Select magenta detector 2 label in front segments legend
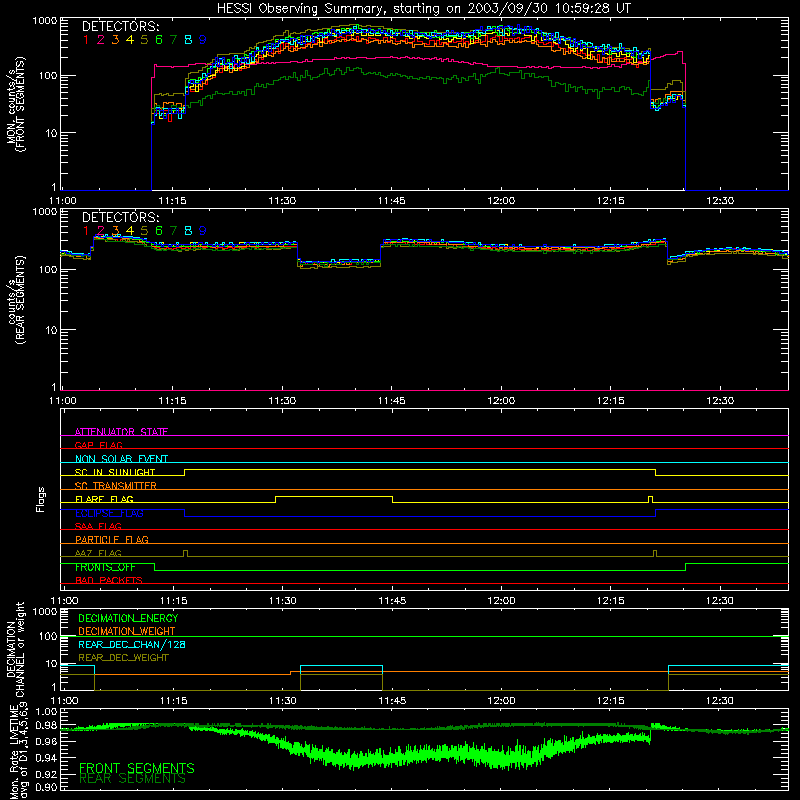800x800 pixels. tap(101, 39)
